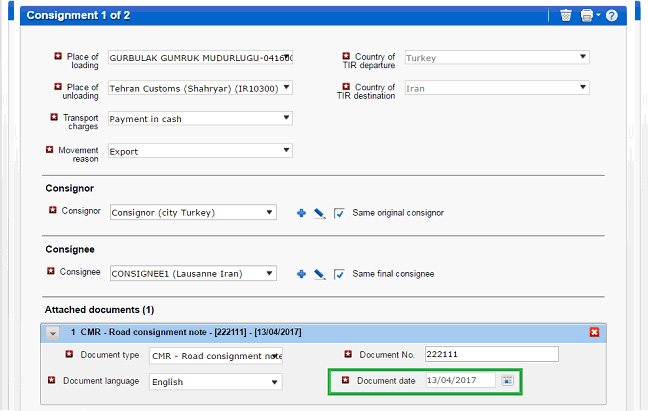Screen dimensions: 649x411
Task: Click the Document date text field
Action: click(459, 380)
